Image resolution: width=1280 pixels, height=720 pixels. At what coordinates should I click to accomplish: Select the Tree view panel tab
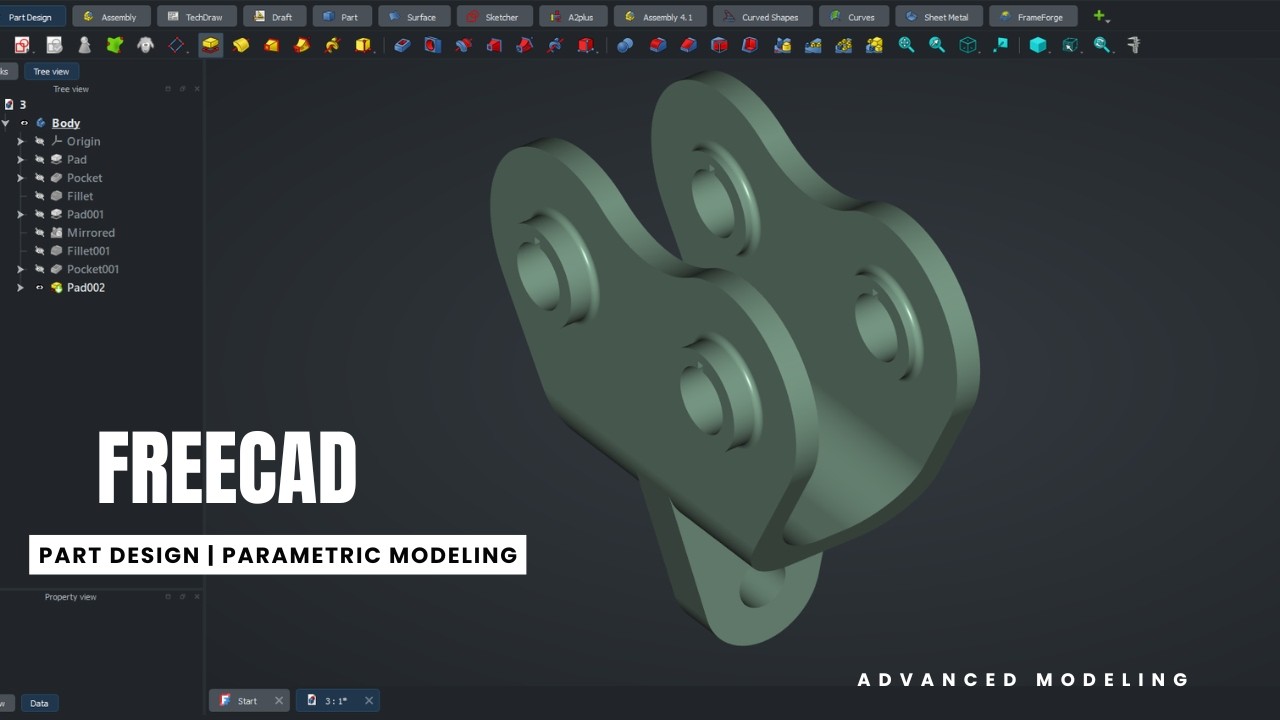(x=51, y=71)
